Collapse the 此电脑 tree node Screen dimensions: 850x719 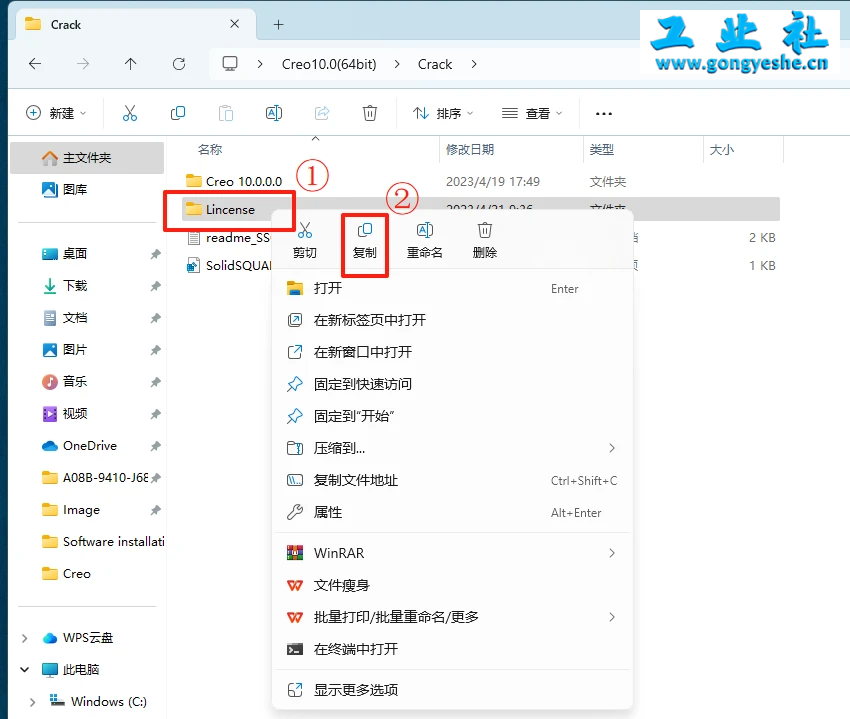[x=24, y=670]
